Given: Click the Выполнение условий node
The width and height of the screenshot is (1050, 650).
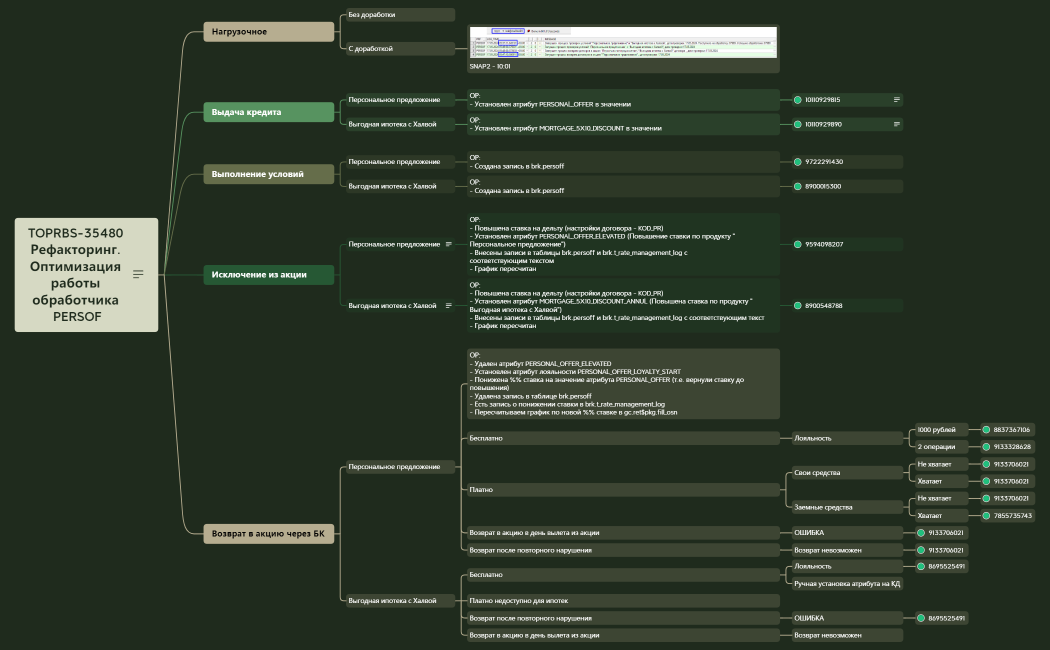Looking at the screenshot, I should coord(269,175).
